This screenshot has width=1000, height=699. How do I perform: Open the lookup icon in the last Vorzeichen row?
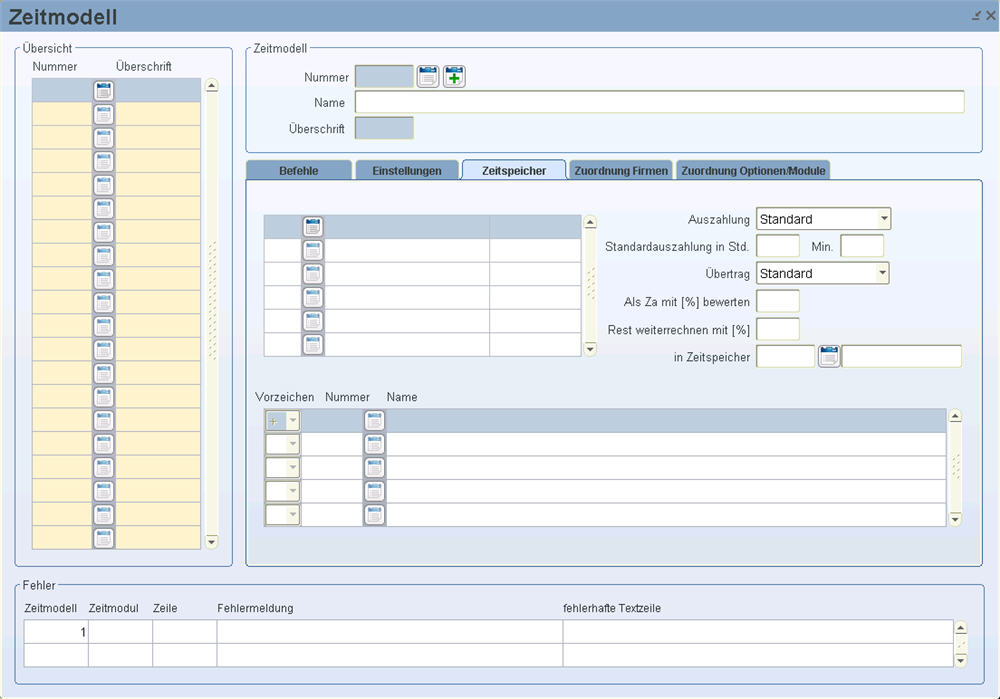tap(374, 515)
